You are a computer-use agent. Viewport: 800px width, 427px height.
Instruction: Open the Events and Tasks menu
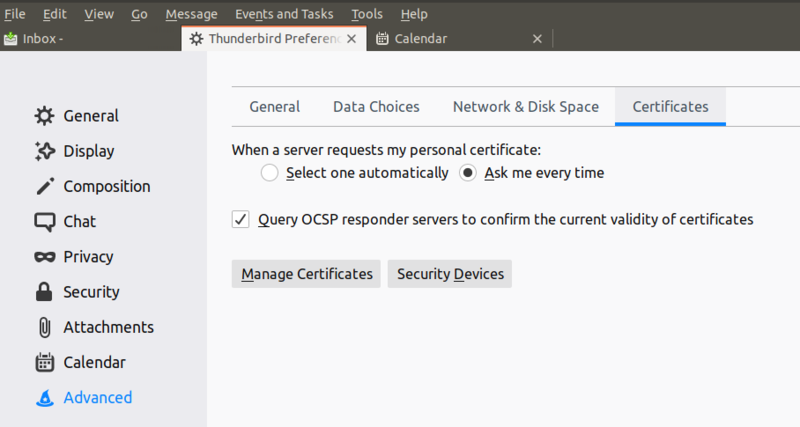[x=285, y=14]
